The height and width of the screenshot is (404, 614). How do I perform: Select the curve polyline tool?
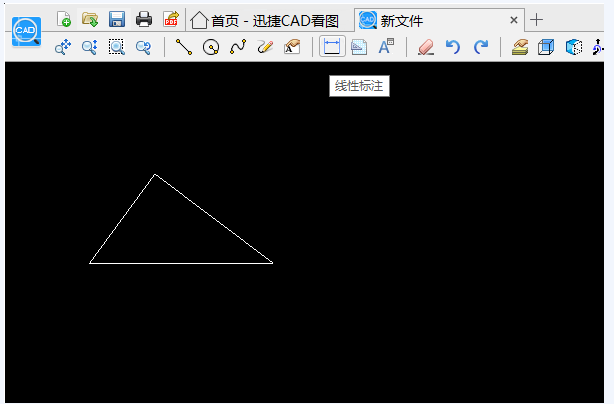(x=238, y=47)
